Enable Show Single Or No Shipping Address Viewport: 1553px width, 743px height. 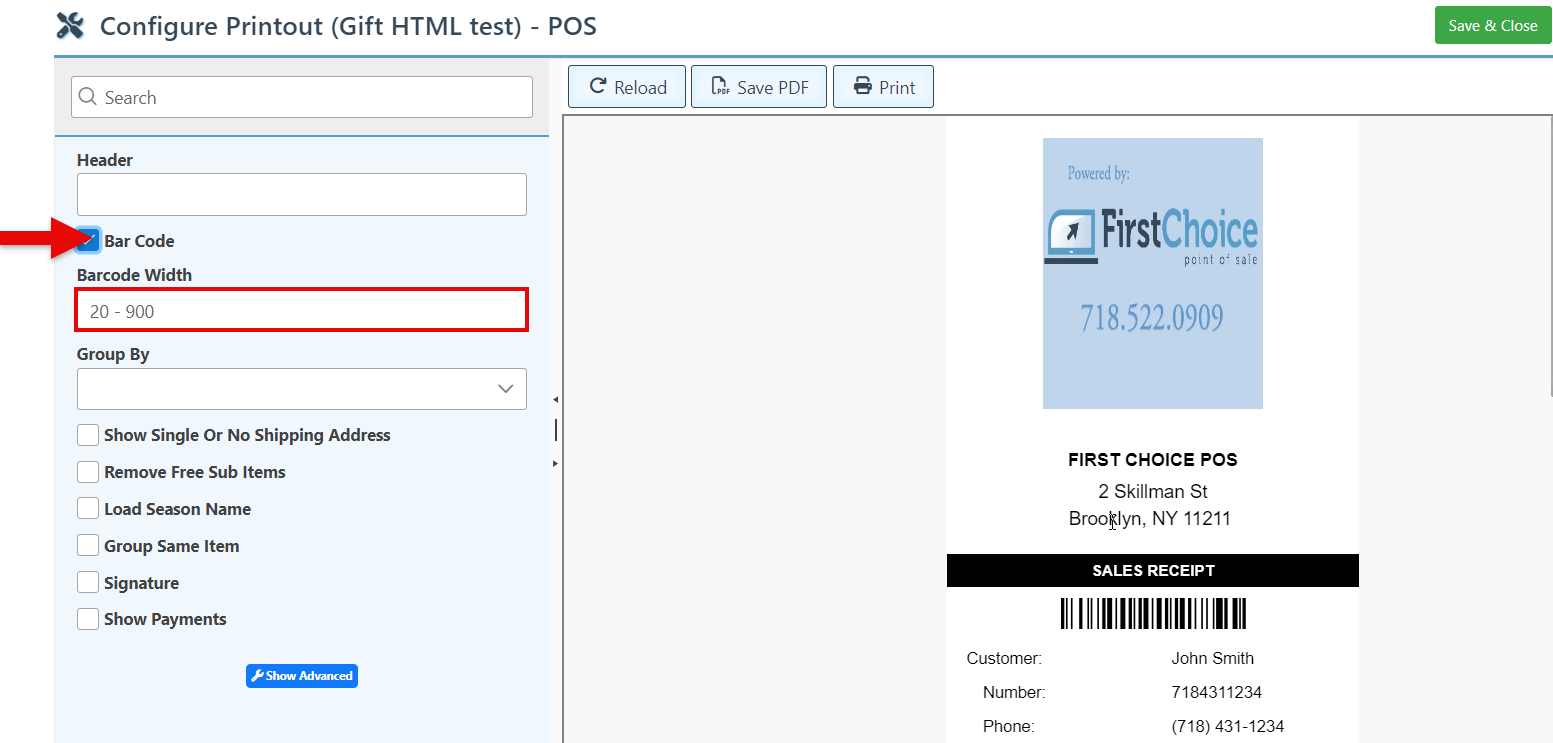click(88, 435)
